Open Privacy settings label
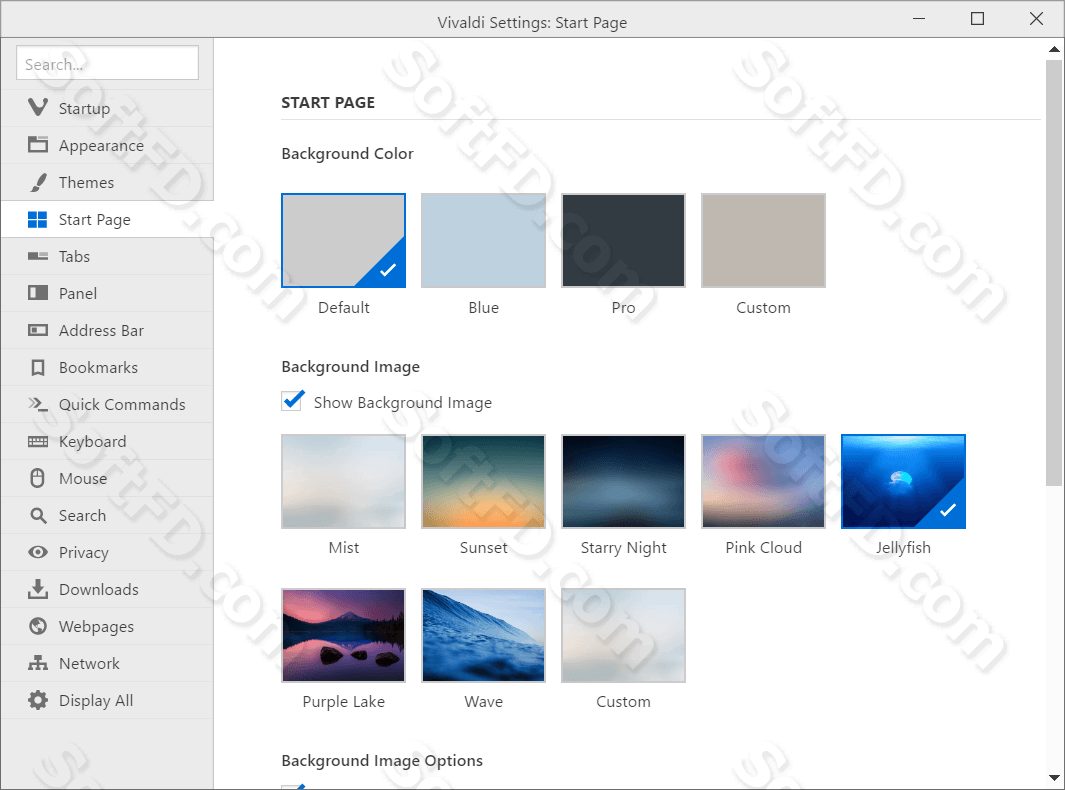The image size is (1065, 790). click(84, 553)
